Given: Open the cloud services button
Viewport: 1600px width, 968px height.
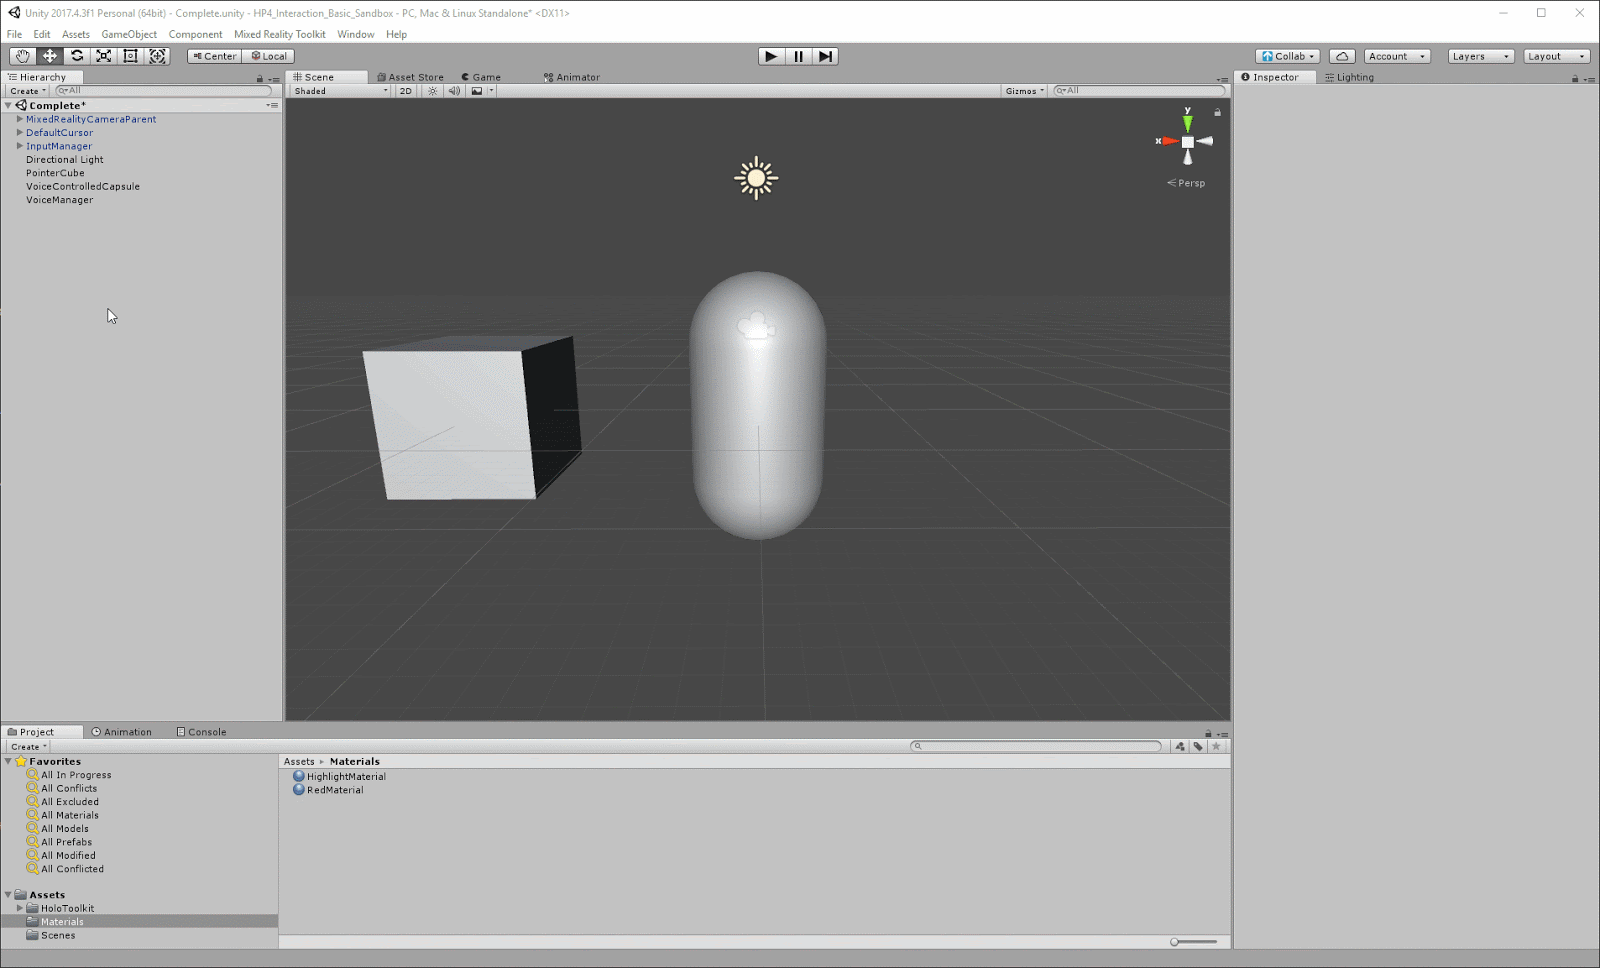Looking at the screenshot, I should [1342, 56].
